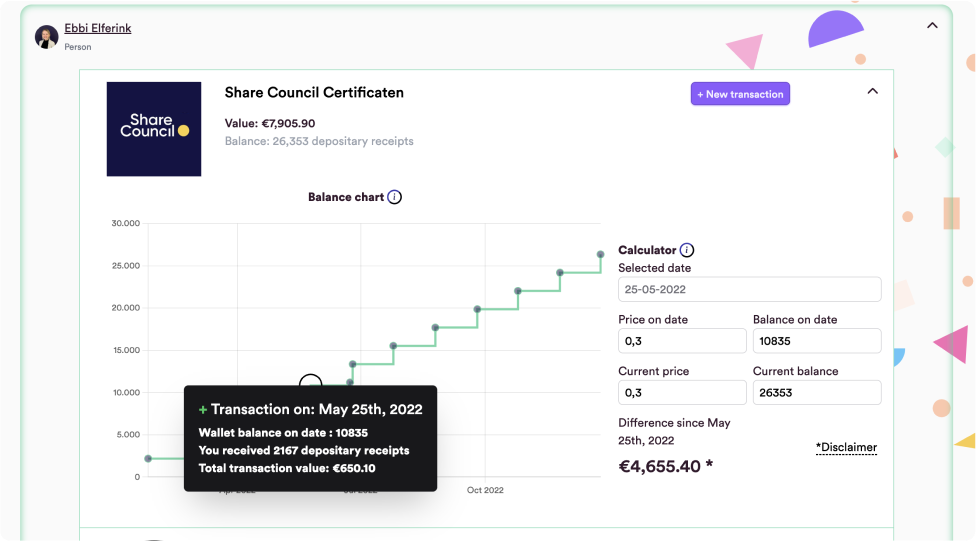Click 'Balance: 26,353 depositary receipts' text
This screenshot has width=976, height=541.
[319, 141]
